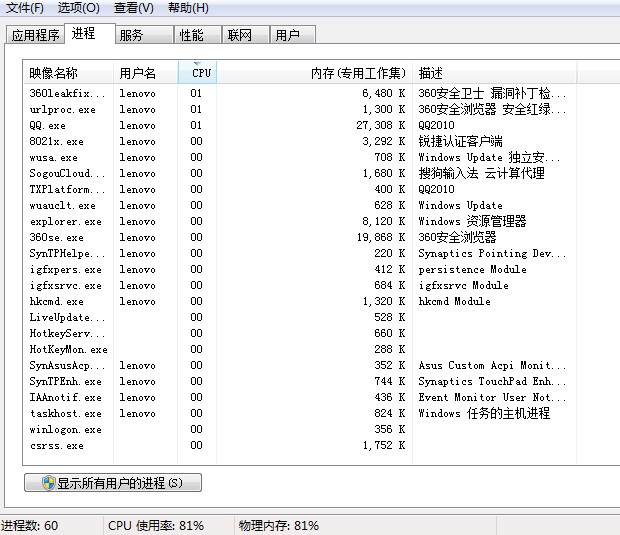Image resolution: width=620 pixels, height=535 pixels.
Task: Click 显示所有用户的进程(S) button
Action: (x=113, y=482)
